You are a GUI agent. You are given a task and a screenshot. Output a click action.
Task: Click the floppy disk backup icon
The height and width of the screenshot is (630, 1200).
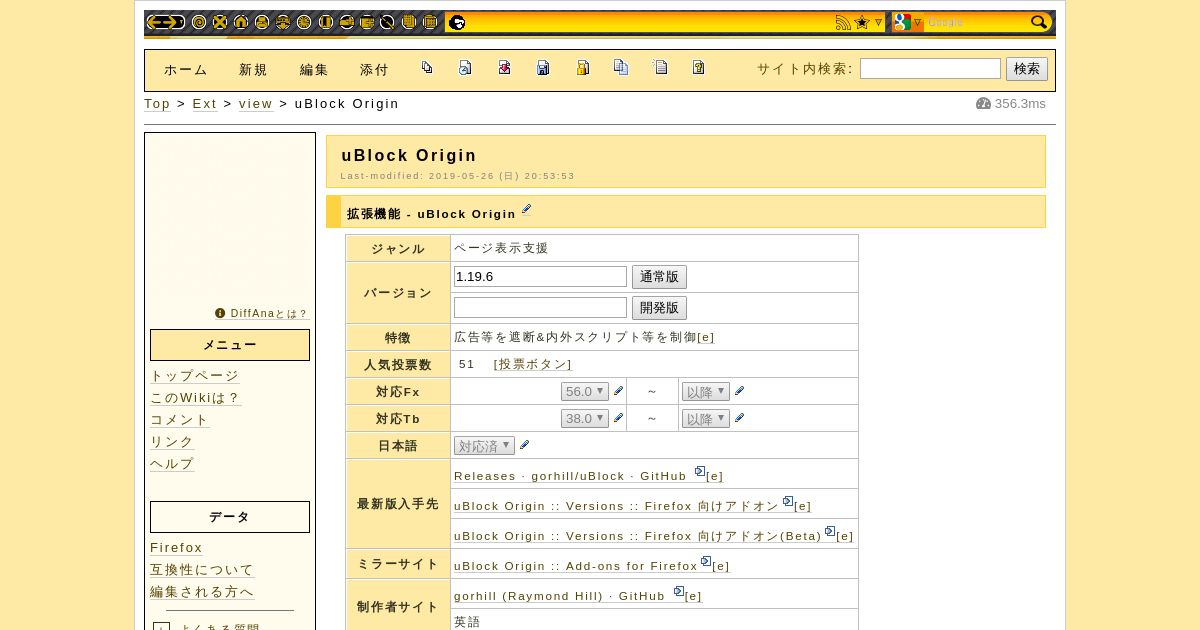pyautogui.click(x=543, y=67)
